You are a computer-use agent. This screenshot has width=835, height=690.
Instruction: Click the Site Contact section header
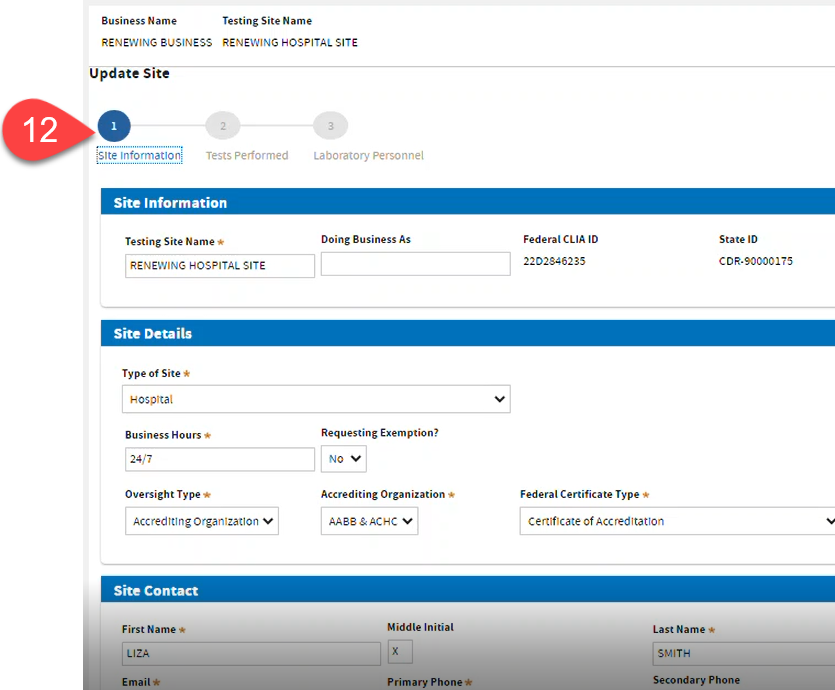pyautogui.click(x=468, y=590)
